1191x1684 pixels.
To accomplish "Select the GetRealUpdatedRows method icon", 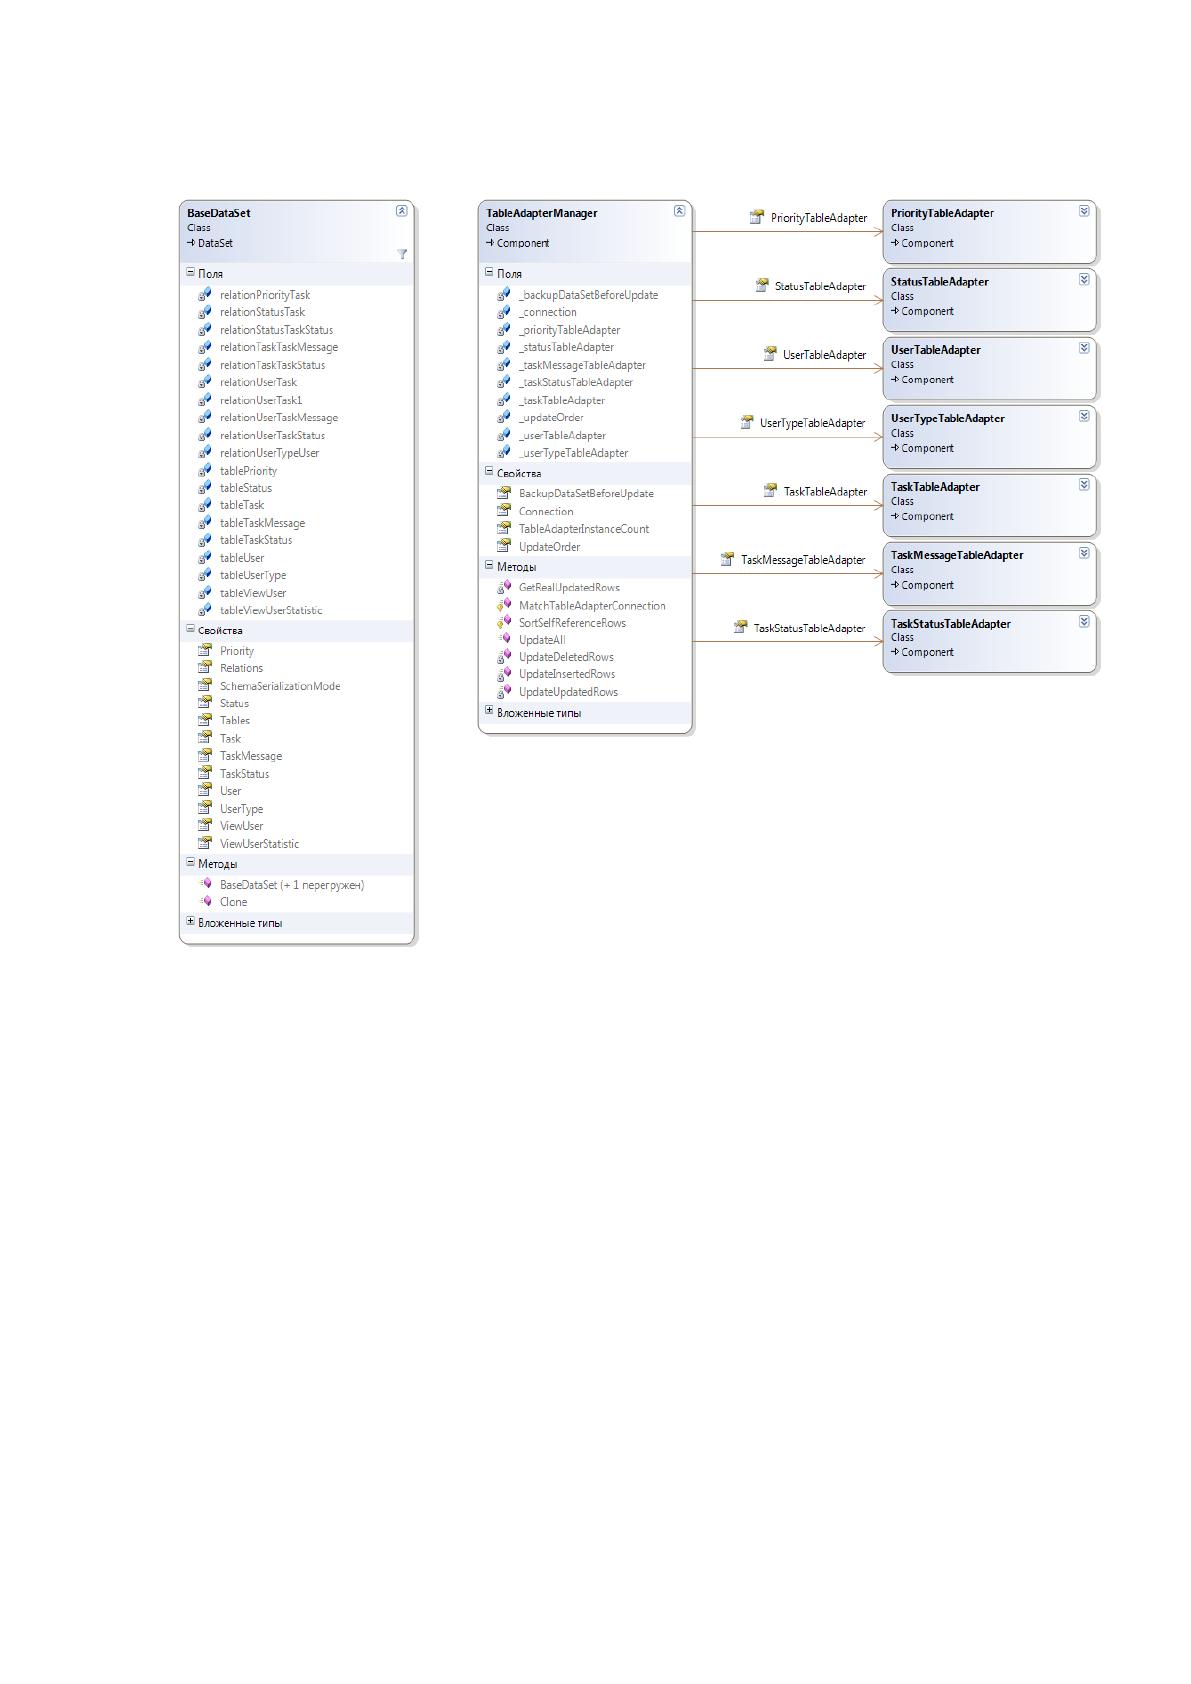I will click(x=504, y=587).
